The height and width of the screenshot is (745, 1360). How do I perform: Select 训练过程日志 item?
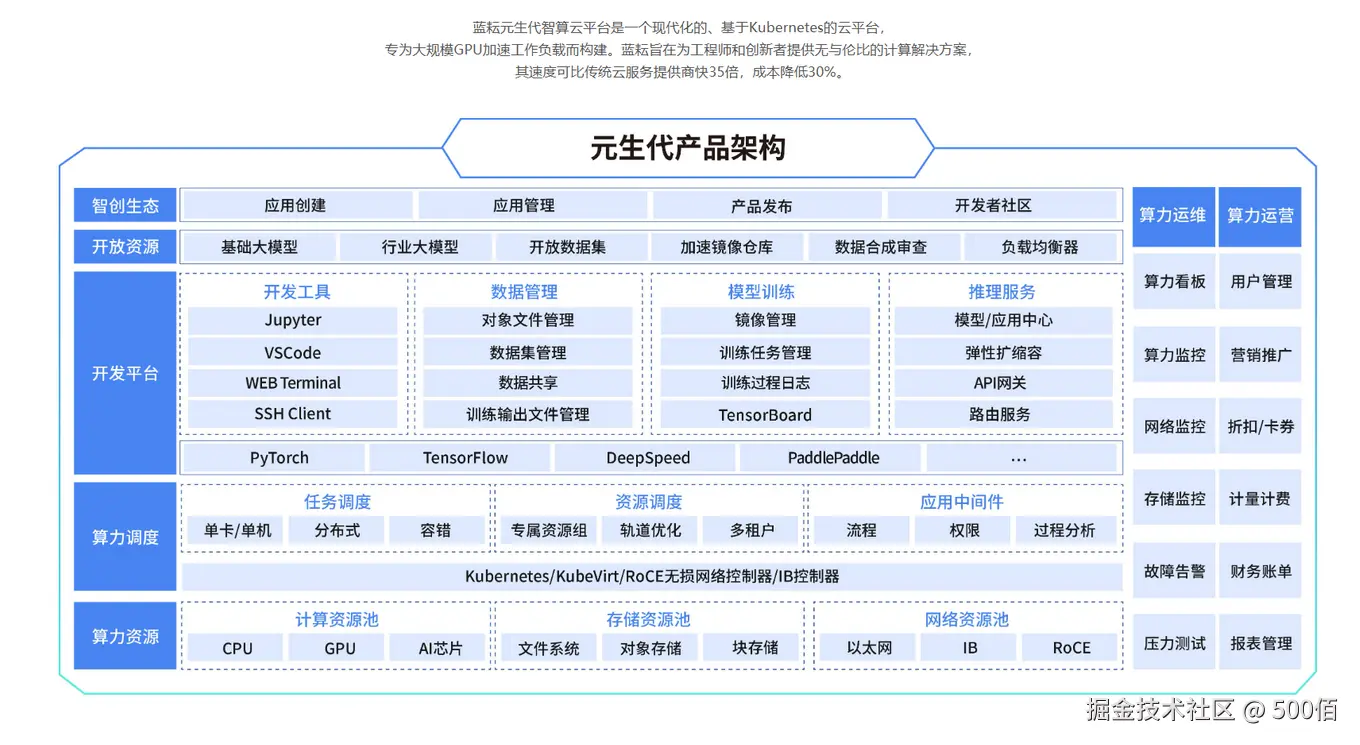coord(765,383)
